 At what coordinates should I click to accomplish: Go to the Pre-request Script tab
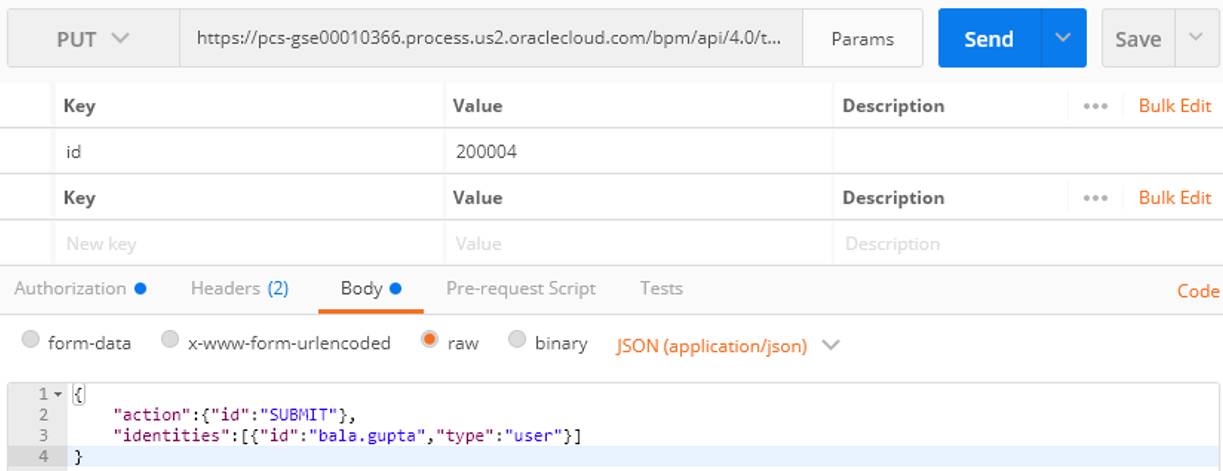(x=520, y=289)
